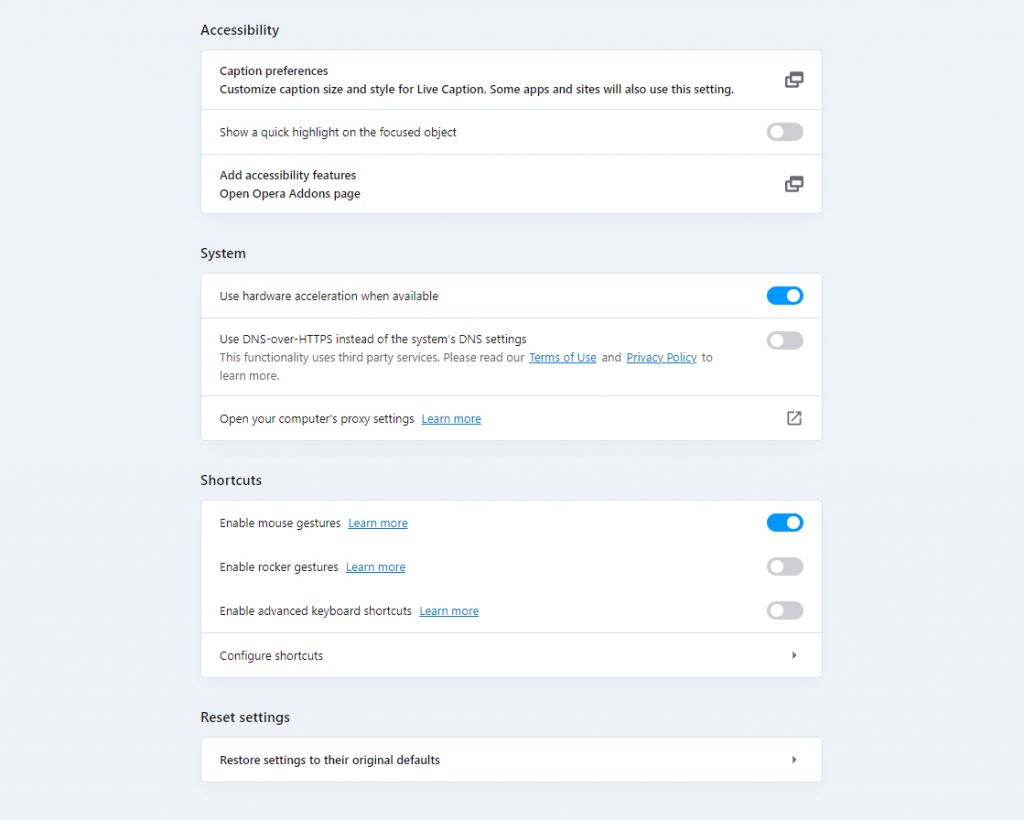This screenshot has width=1024, height=820.
Task: Open Learn more next to proxy settings
Action: [450, 418]
